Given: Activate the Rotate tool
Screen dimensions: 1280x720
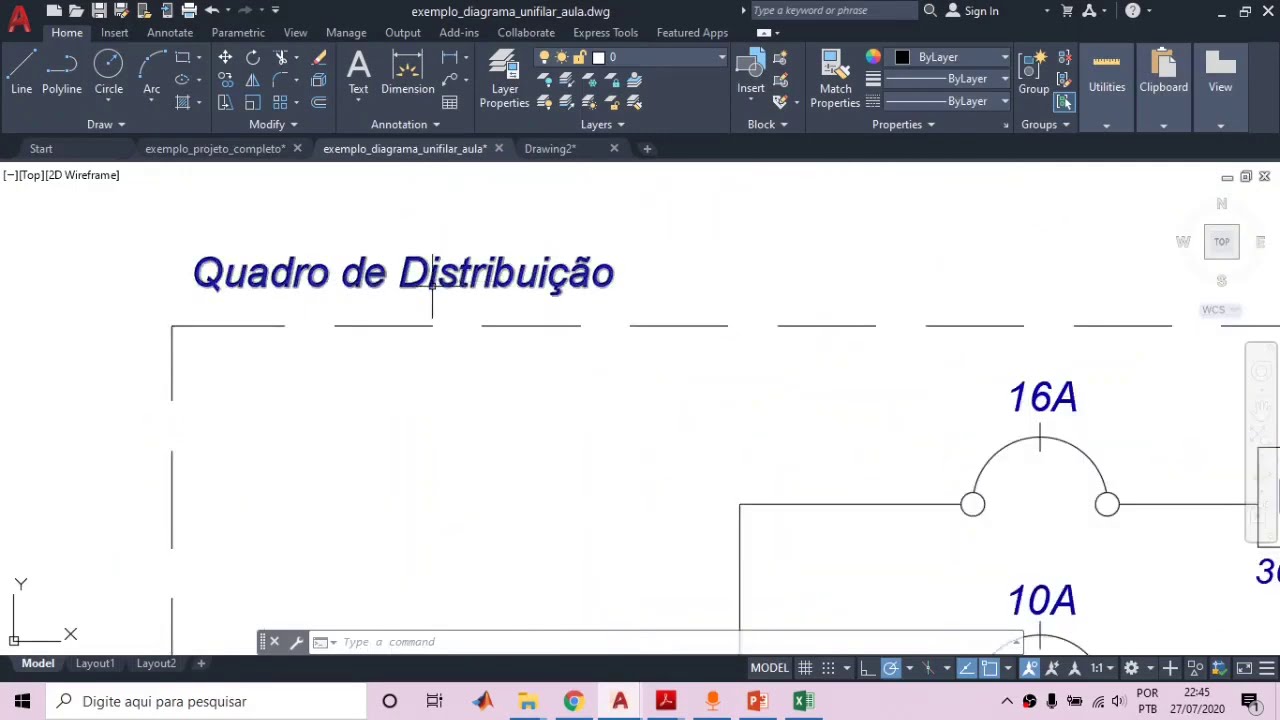Looking at the screenshot, I should click(253, 58).
